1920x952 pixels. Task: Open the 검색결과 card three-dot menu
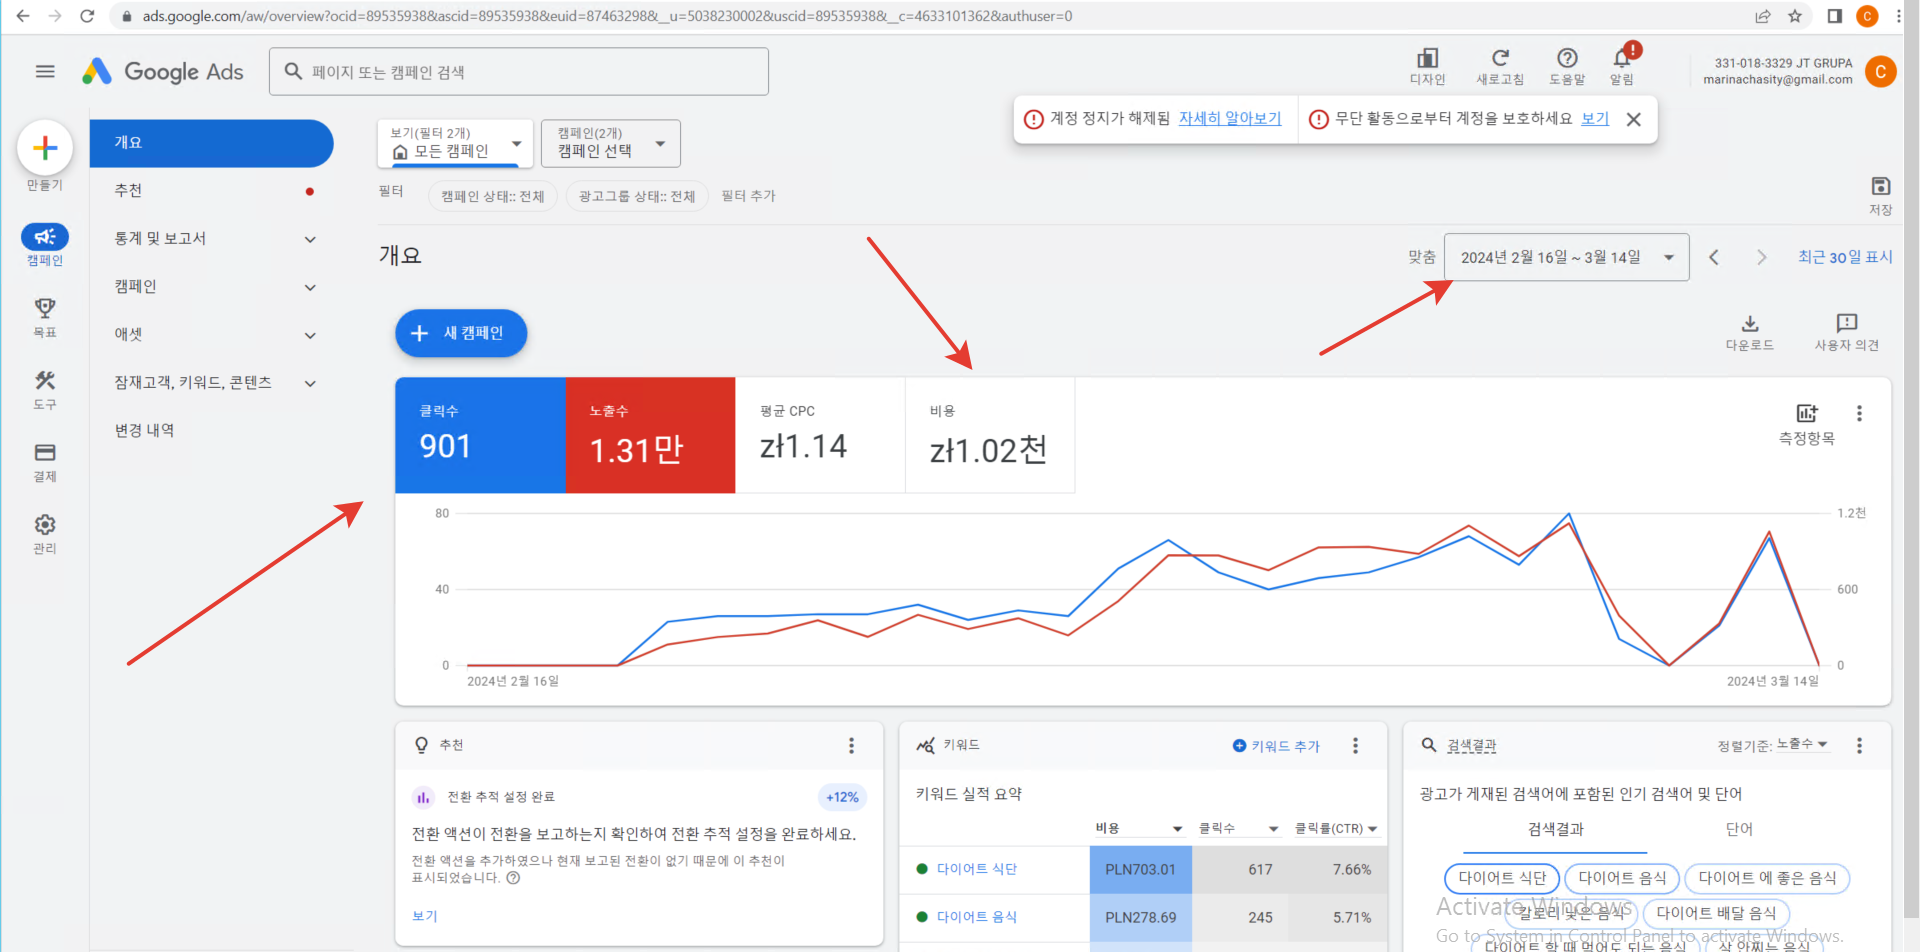[1859, 745]
